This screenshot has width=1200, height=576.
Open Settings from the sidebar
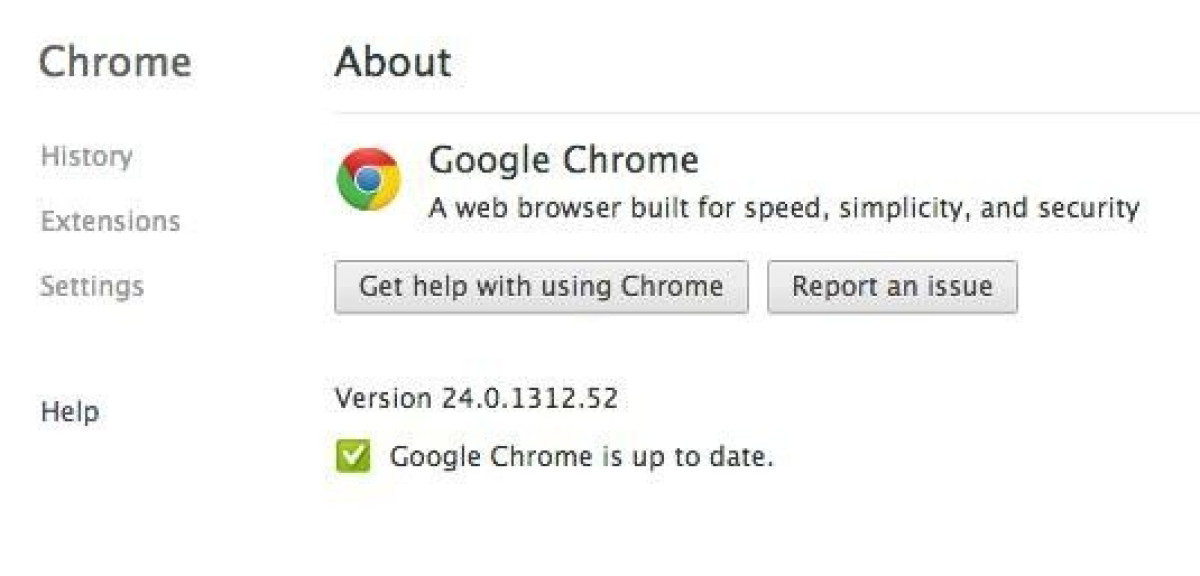coord(92,287)
